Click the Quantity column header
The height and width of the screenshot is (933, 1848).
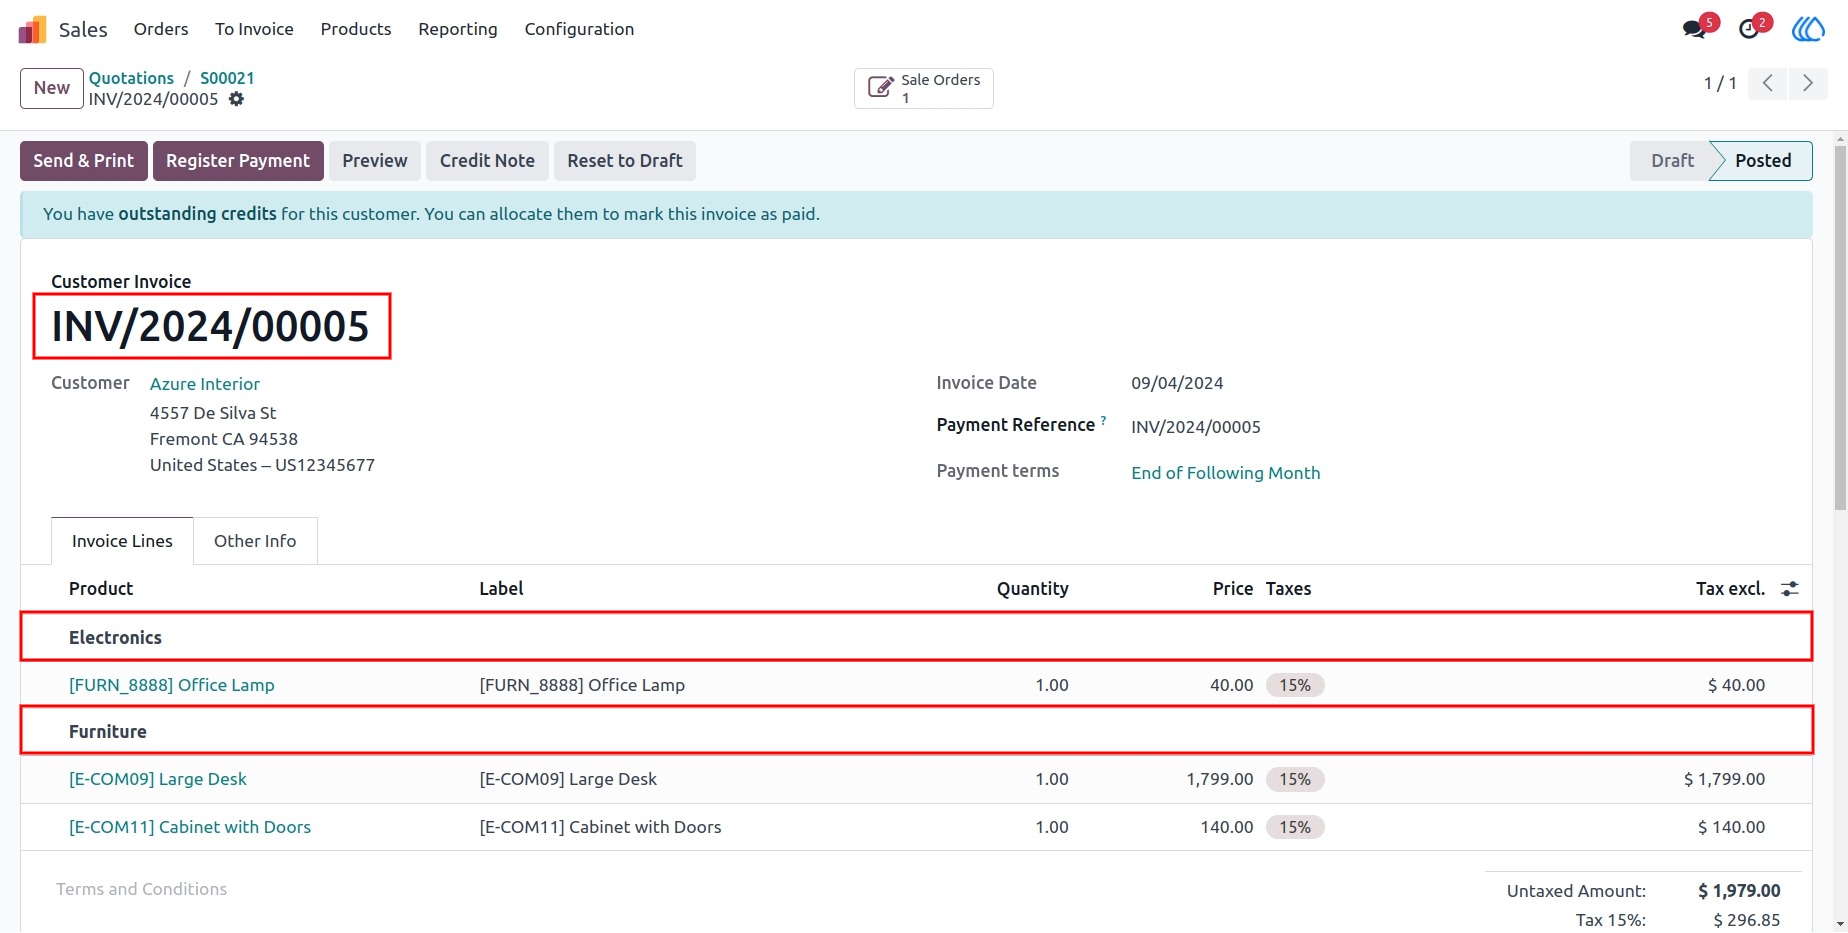pyautogui.click(x=1032, y=589)
